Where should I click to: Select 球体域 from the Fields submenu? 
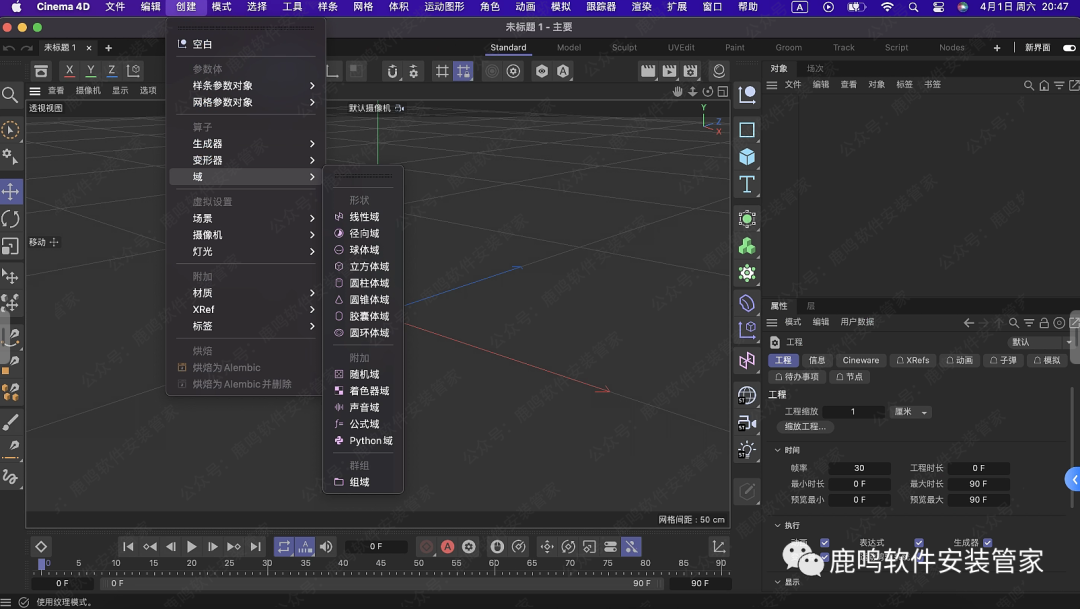point(363,249)
